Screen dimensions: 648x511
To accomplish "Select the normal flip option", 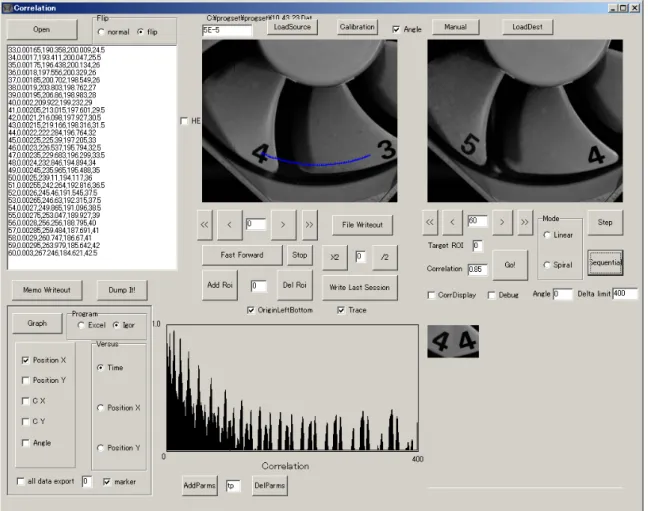I will [101, 32].
